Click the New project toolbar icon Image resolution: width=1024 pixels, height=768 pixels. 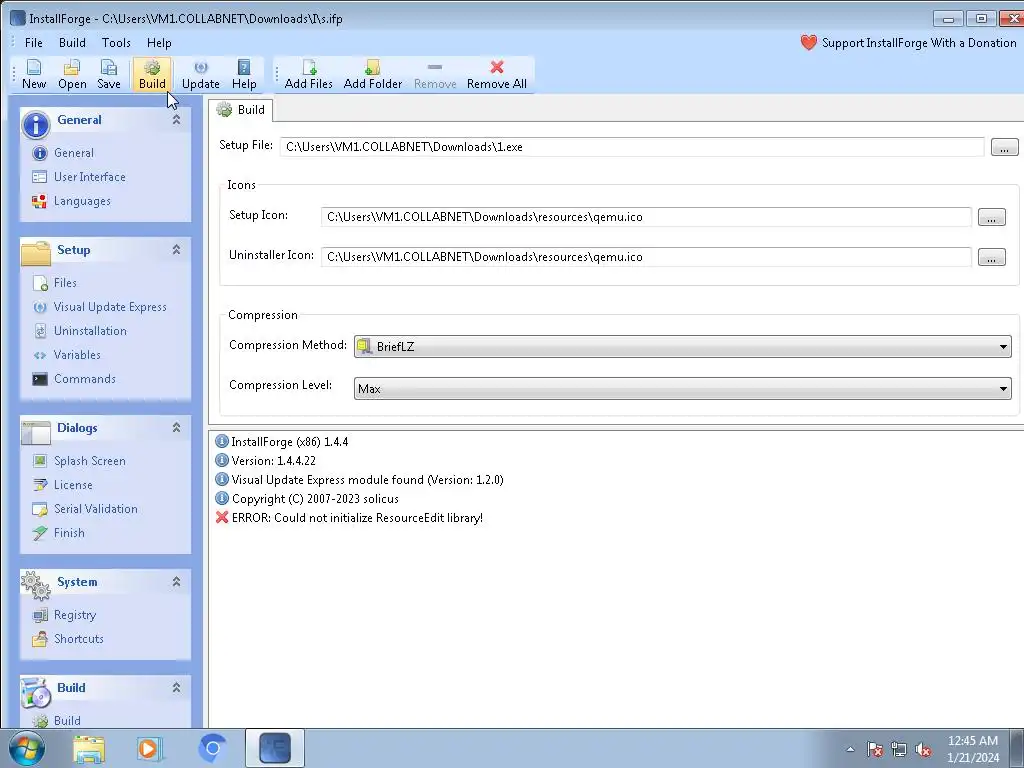34,74
